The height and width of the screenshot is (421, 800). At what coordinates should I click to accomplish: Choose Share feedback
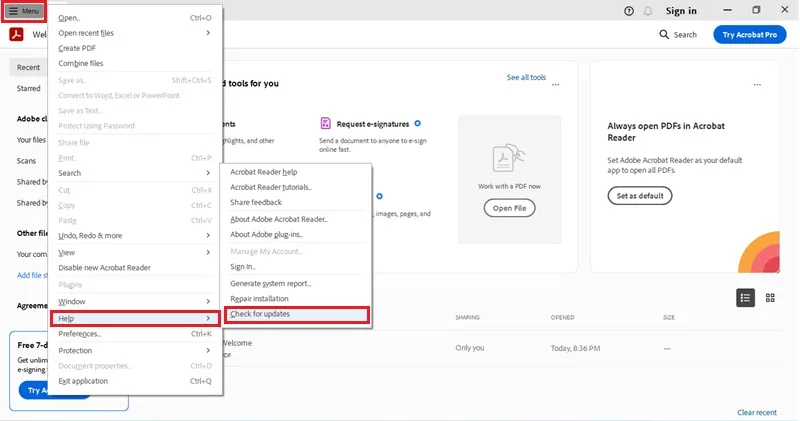(296, 202)
